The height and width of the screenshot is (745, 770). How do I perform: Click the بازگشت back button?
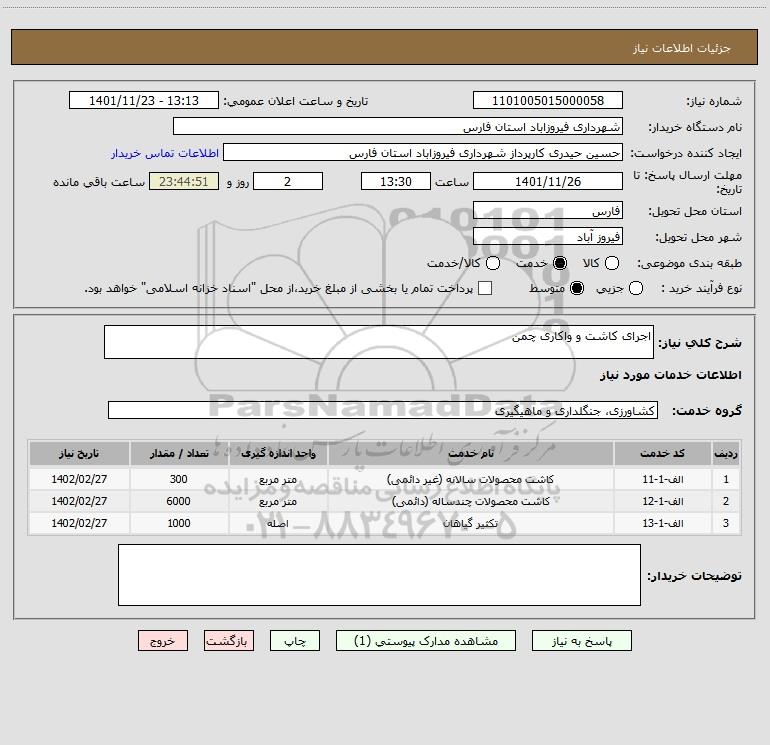pos(229,641)
